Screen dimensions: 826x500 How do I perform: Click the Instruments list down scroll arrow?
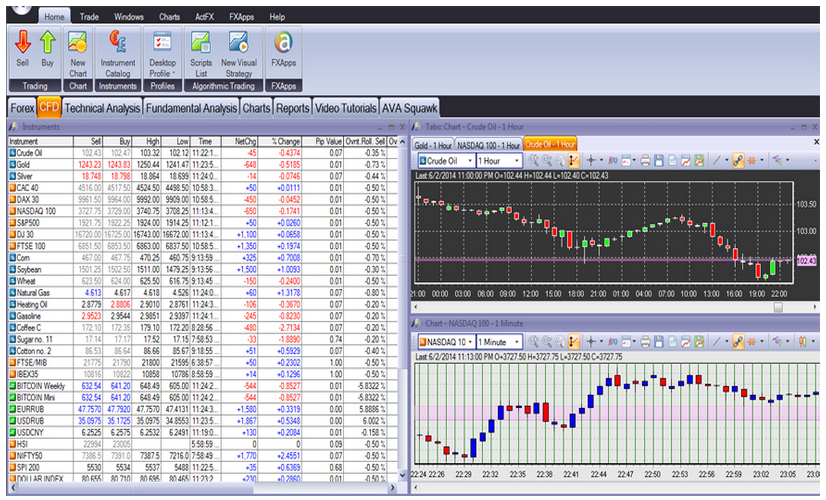[402, 474]
